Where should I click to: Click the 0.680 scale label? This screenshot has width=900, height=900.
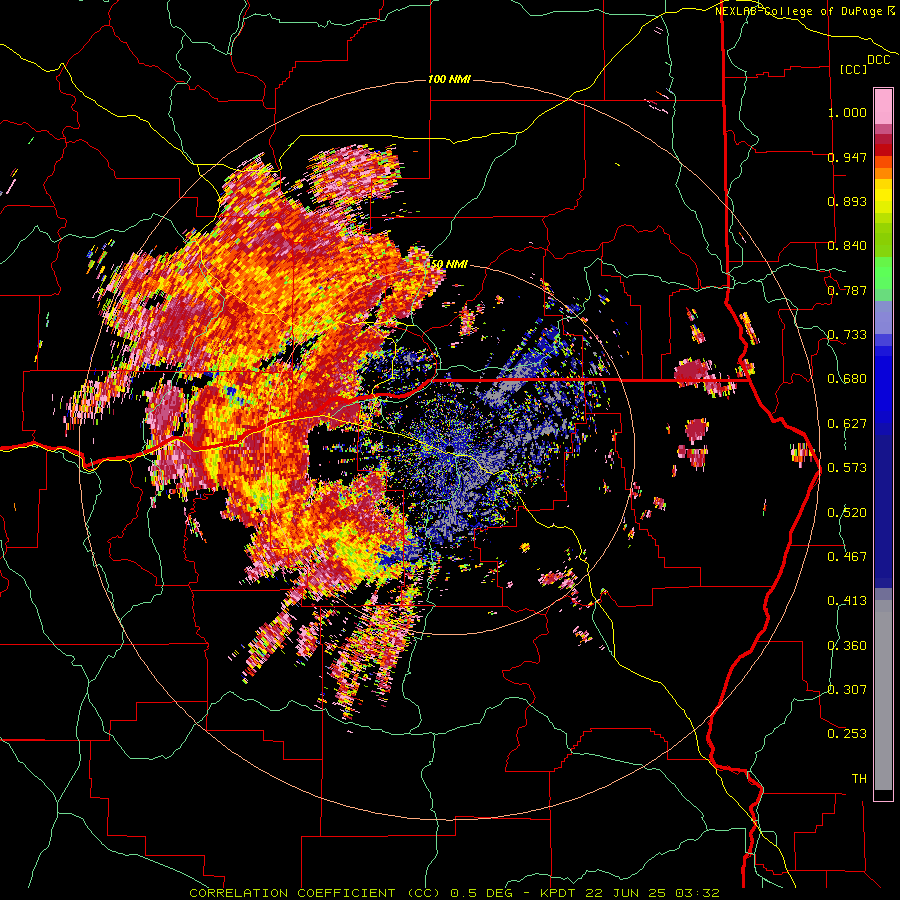847,379
